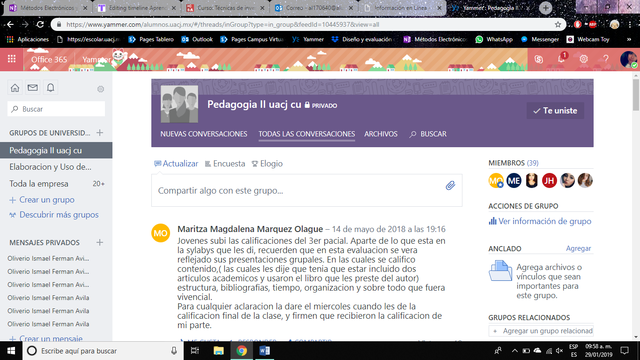The height and width of the screenshot is (360, 640).
Task: Open Word from taskbar
Action: pos(264,351)
